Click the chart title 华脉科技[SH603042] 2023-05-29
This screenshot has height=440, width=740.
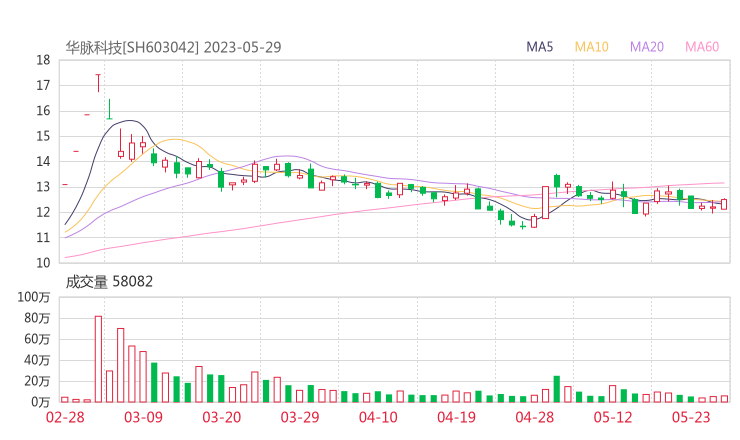tap(173, 47)
